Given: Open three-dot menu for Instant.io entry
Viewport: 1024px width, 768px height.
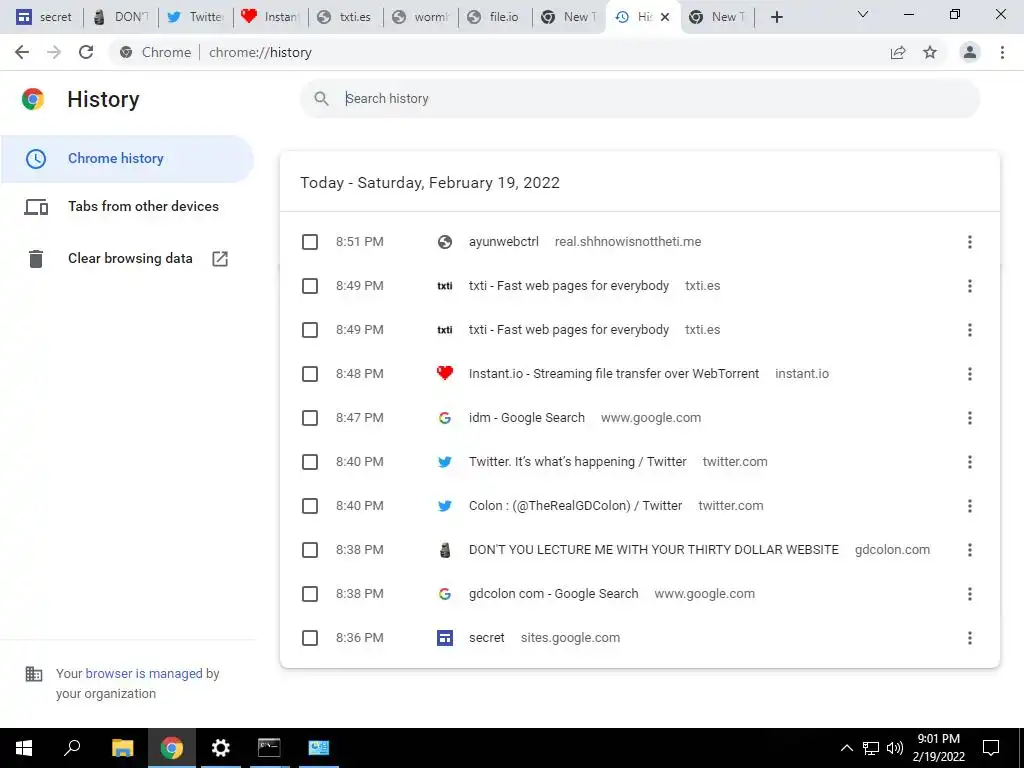Looking at the screenshot, I should tap(970, 374).
